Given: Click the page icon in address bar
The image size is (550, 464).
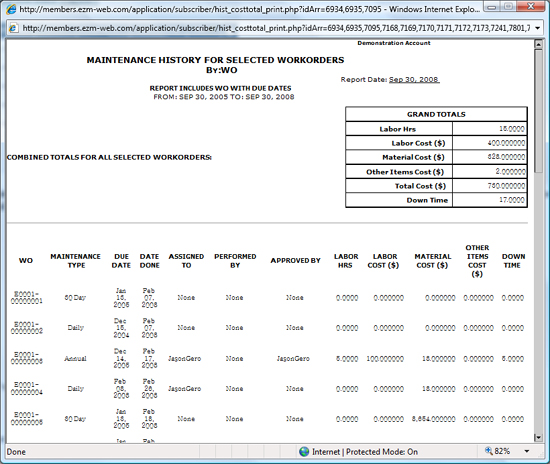Looking at the screenshot, I should [x=13, y=28].
